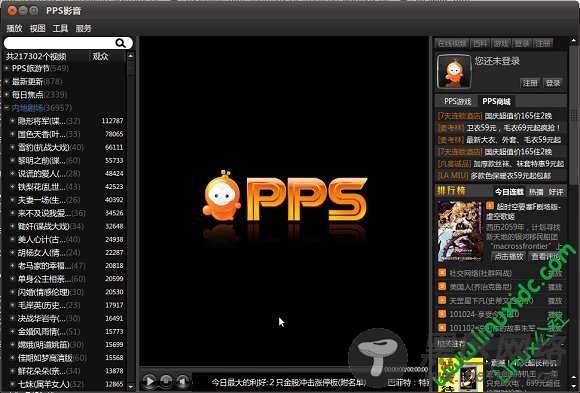
Task: Expand the 夫妻一场 series node
Action: (13, 200)
